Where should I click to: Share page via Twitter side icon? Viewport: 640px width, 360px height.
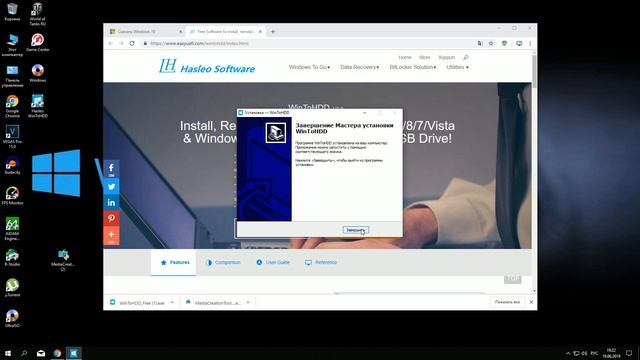click(x=111, y=187)
